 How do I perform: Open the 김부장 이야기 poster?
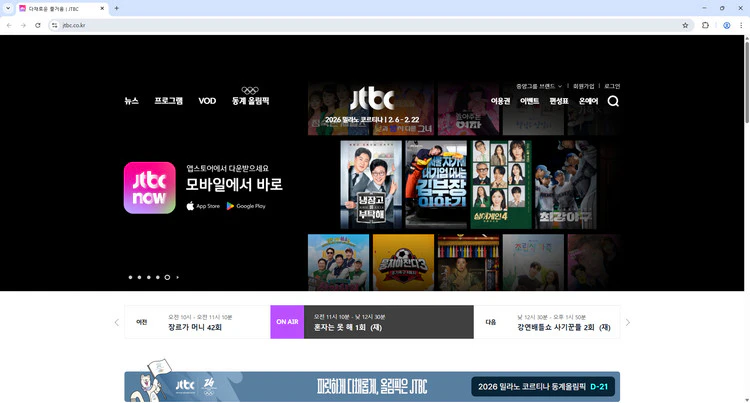(436, 184)
